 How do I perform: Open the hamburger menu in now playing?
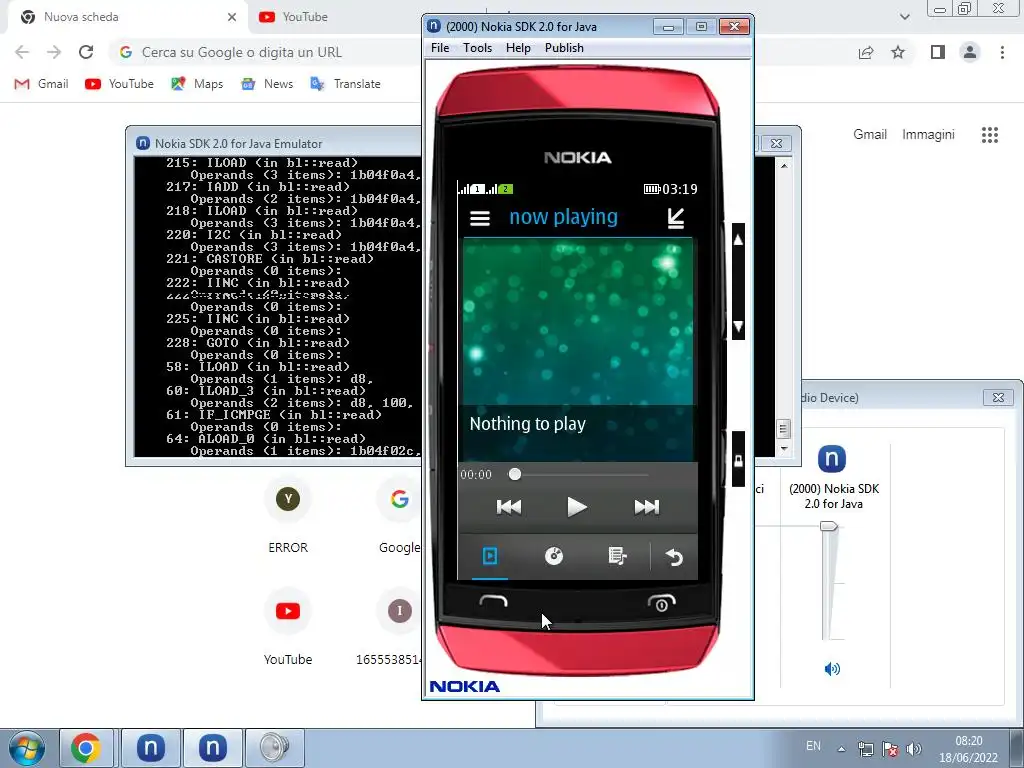(479, 218)
